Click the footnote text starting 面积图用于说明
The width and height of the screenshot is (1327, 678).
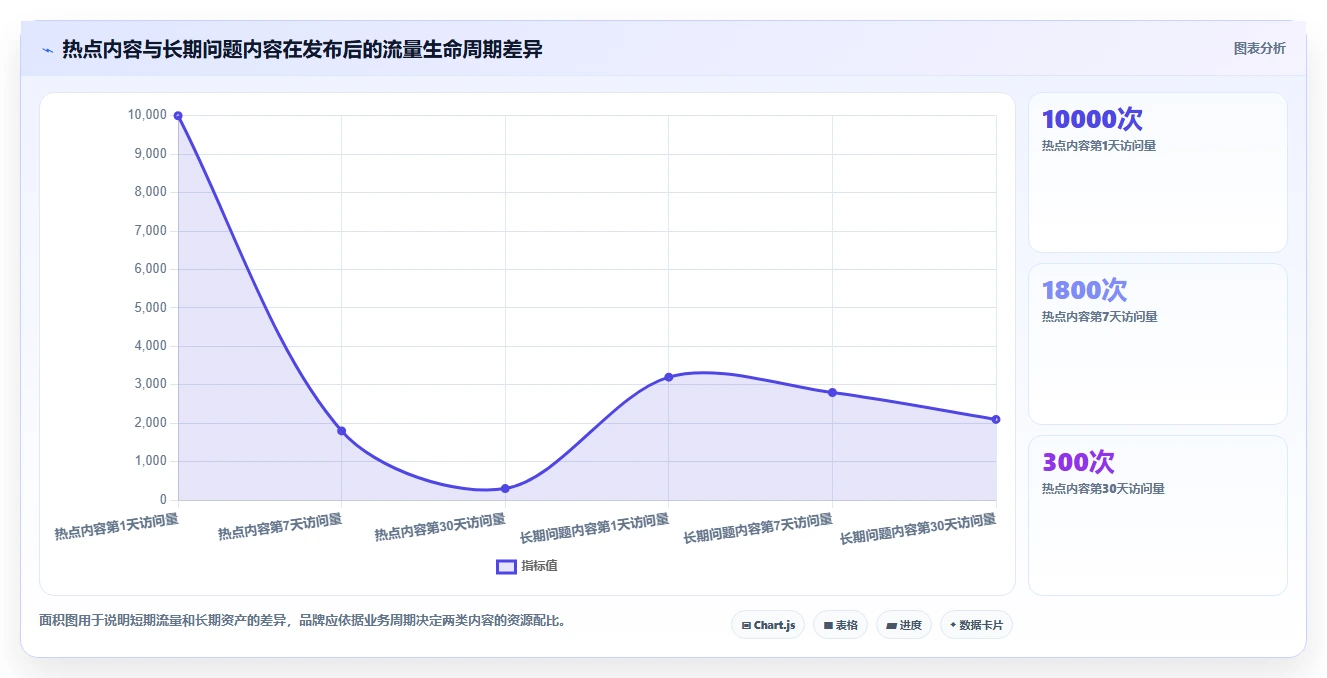[x=306, y=620]
